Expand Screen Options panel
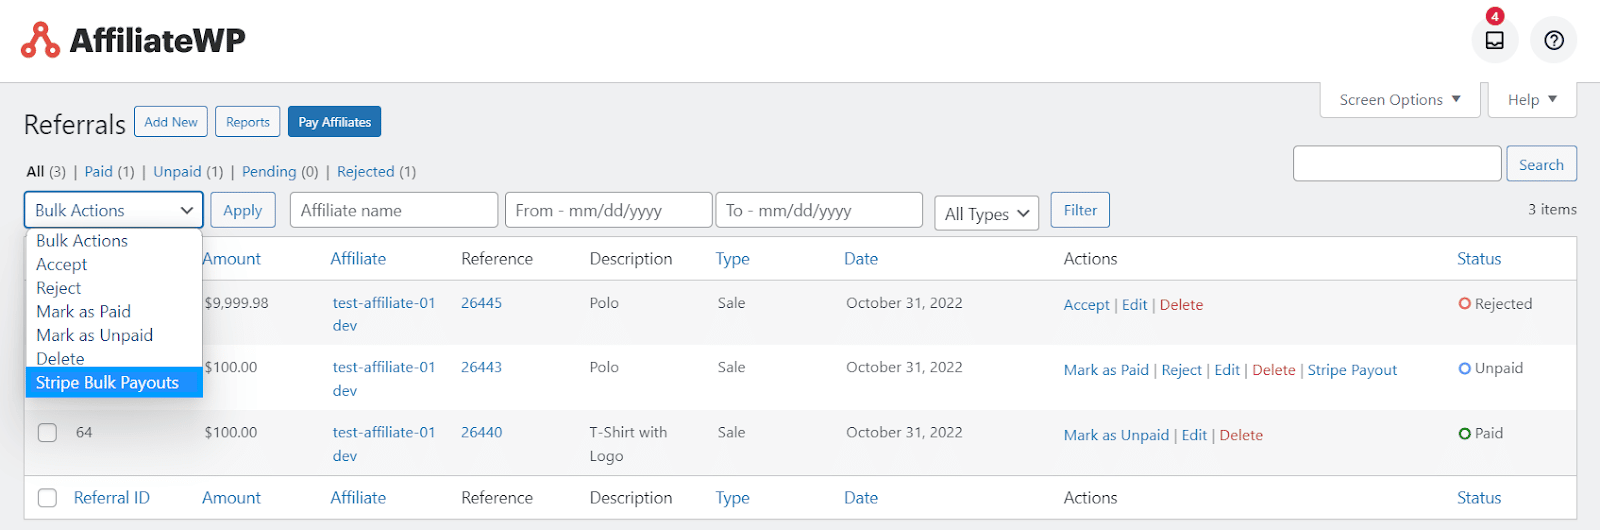 coord(1400,100)
